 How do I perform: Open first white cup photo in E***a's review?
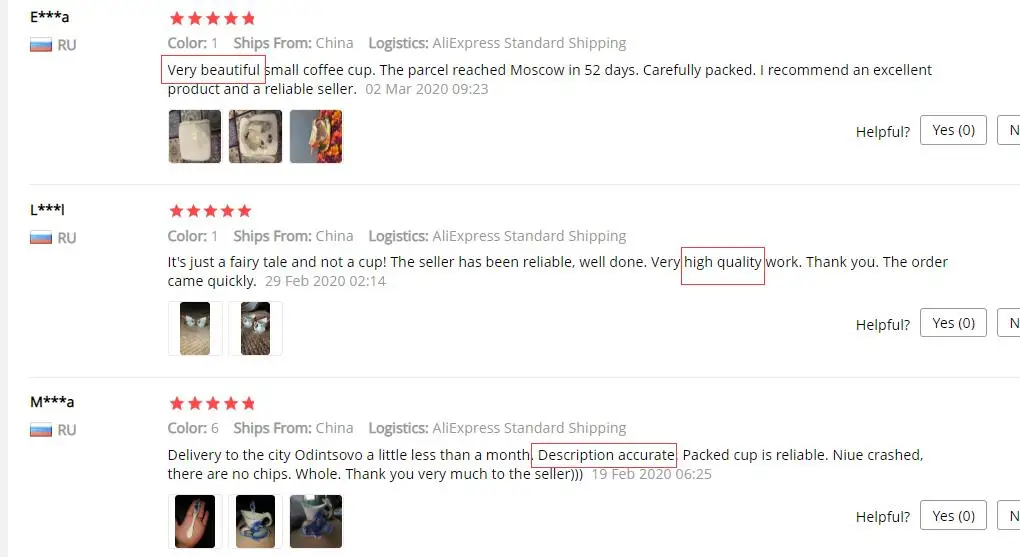pyautogui.click(x=195, y=136)
